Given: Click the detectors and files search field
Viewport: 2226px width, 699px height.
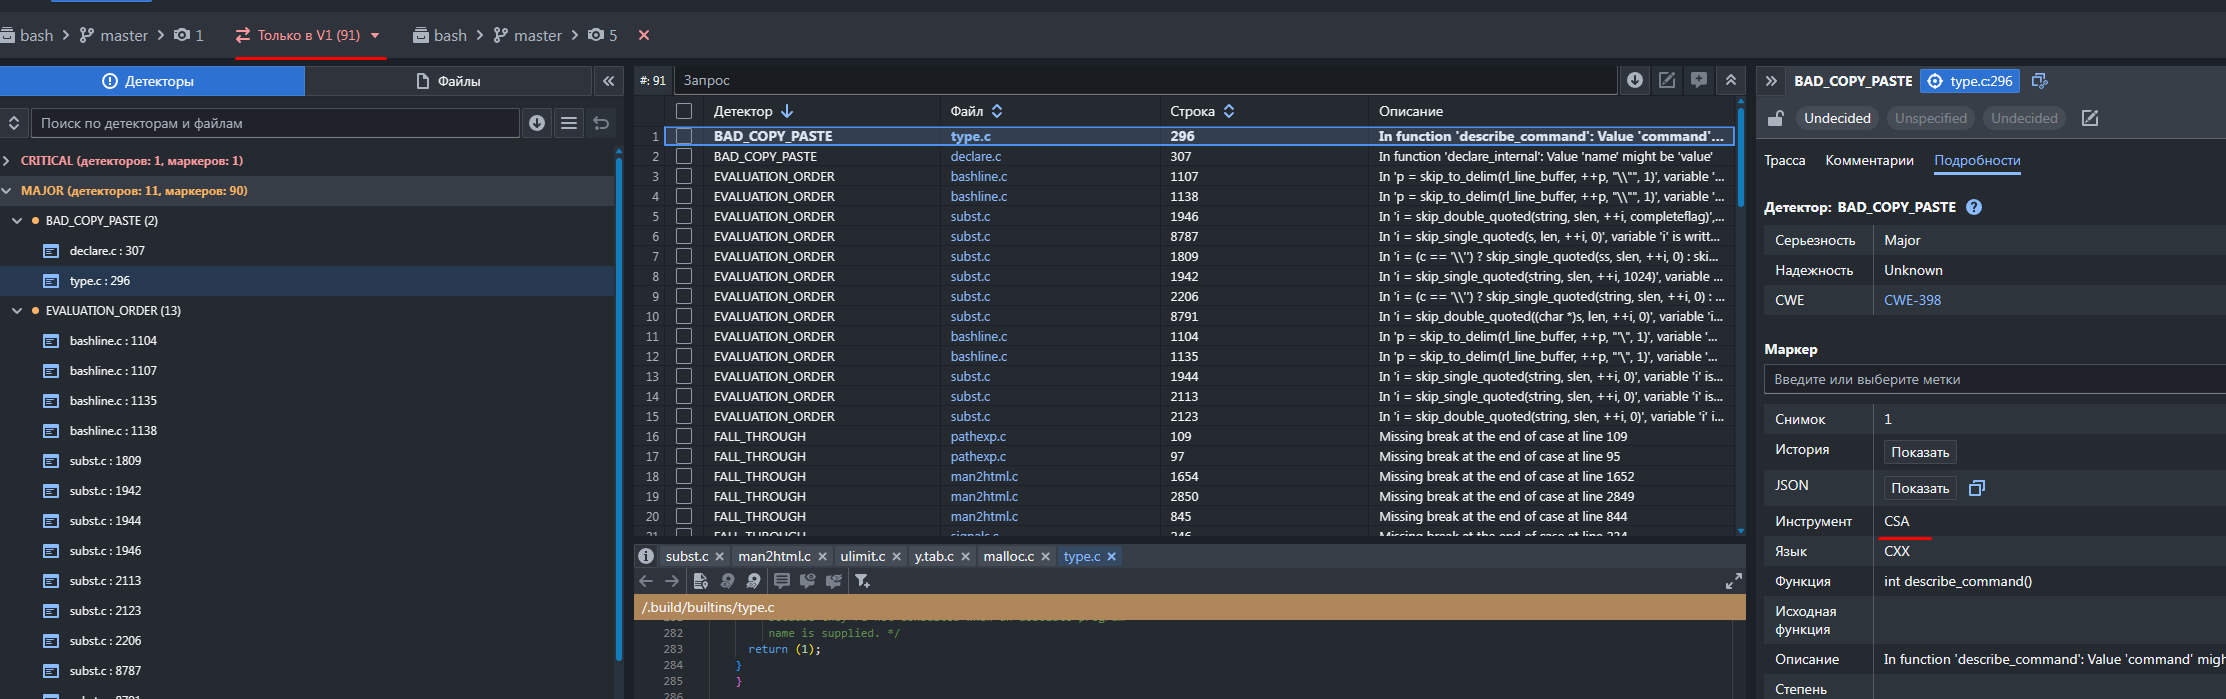Looking at the screenshot, I should pos(275,123).
